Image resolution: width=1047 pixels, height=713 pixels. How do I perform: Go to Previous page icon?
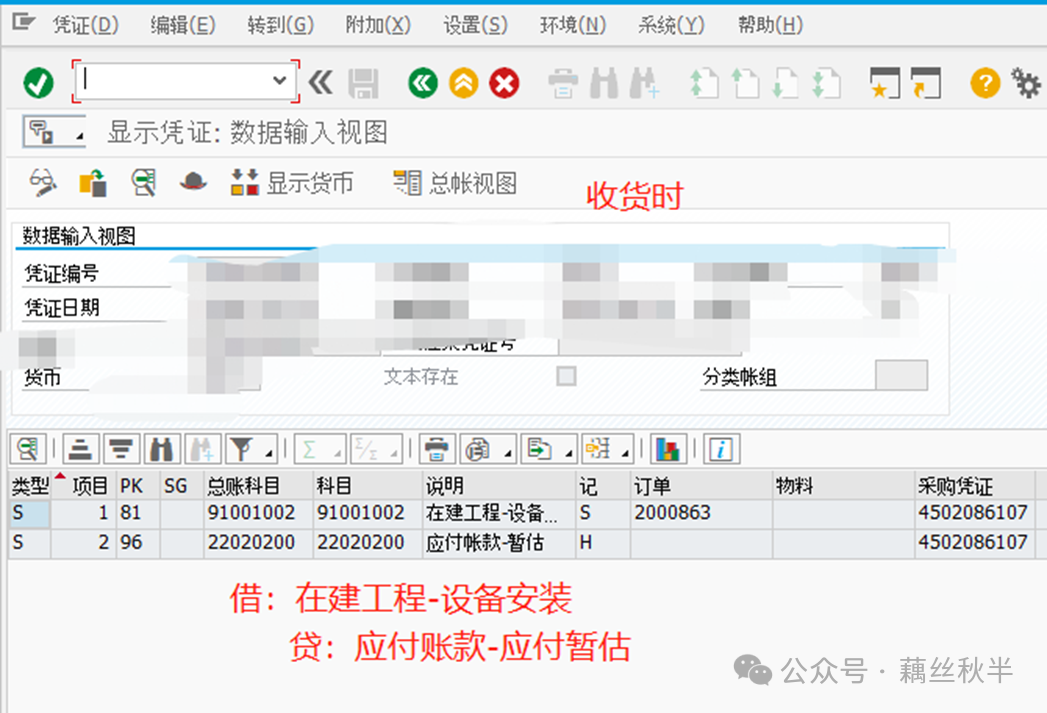(x=745, y=83)
